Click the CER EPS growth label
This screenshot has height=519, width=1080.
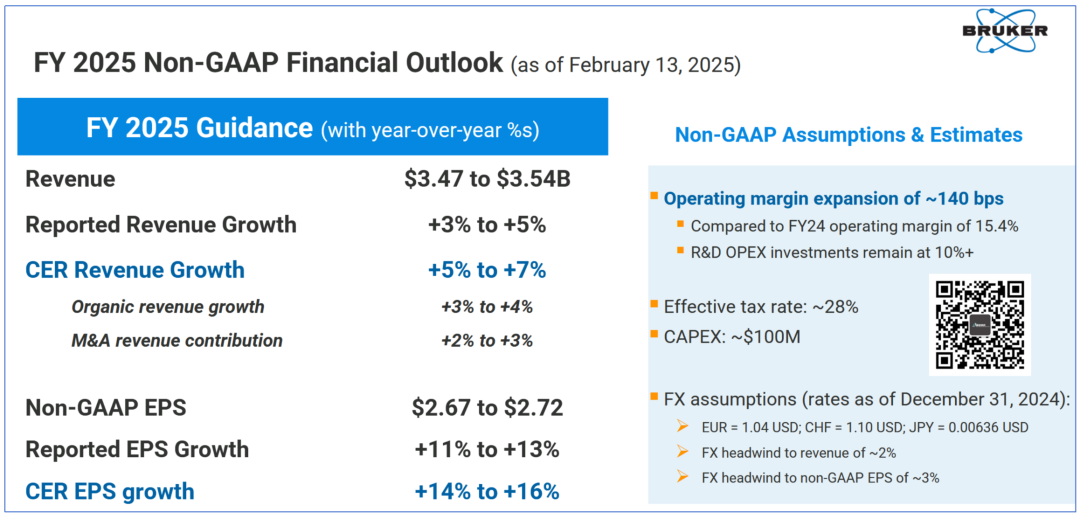tap(110, 491)
